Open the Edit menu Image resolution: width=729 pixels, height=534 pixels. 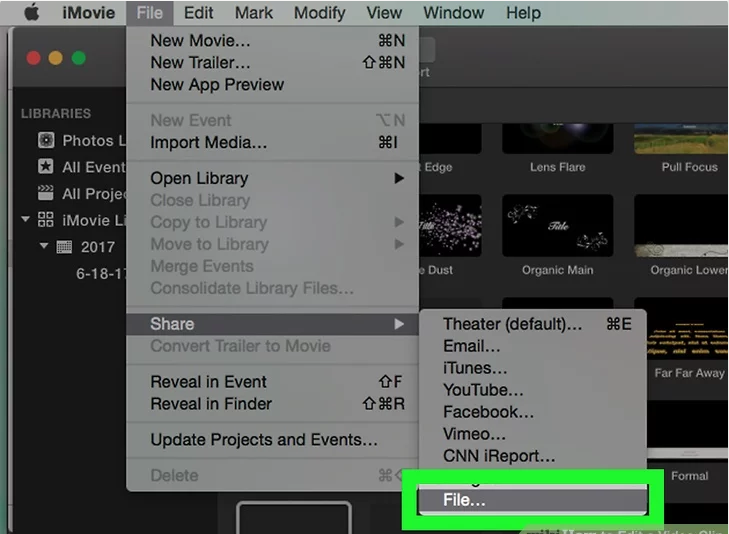(199, 13)
